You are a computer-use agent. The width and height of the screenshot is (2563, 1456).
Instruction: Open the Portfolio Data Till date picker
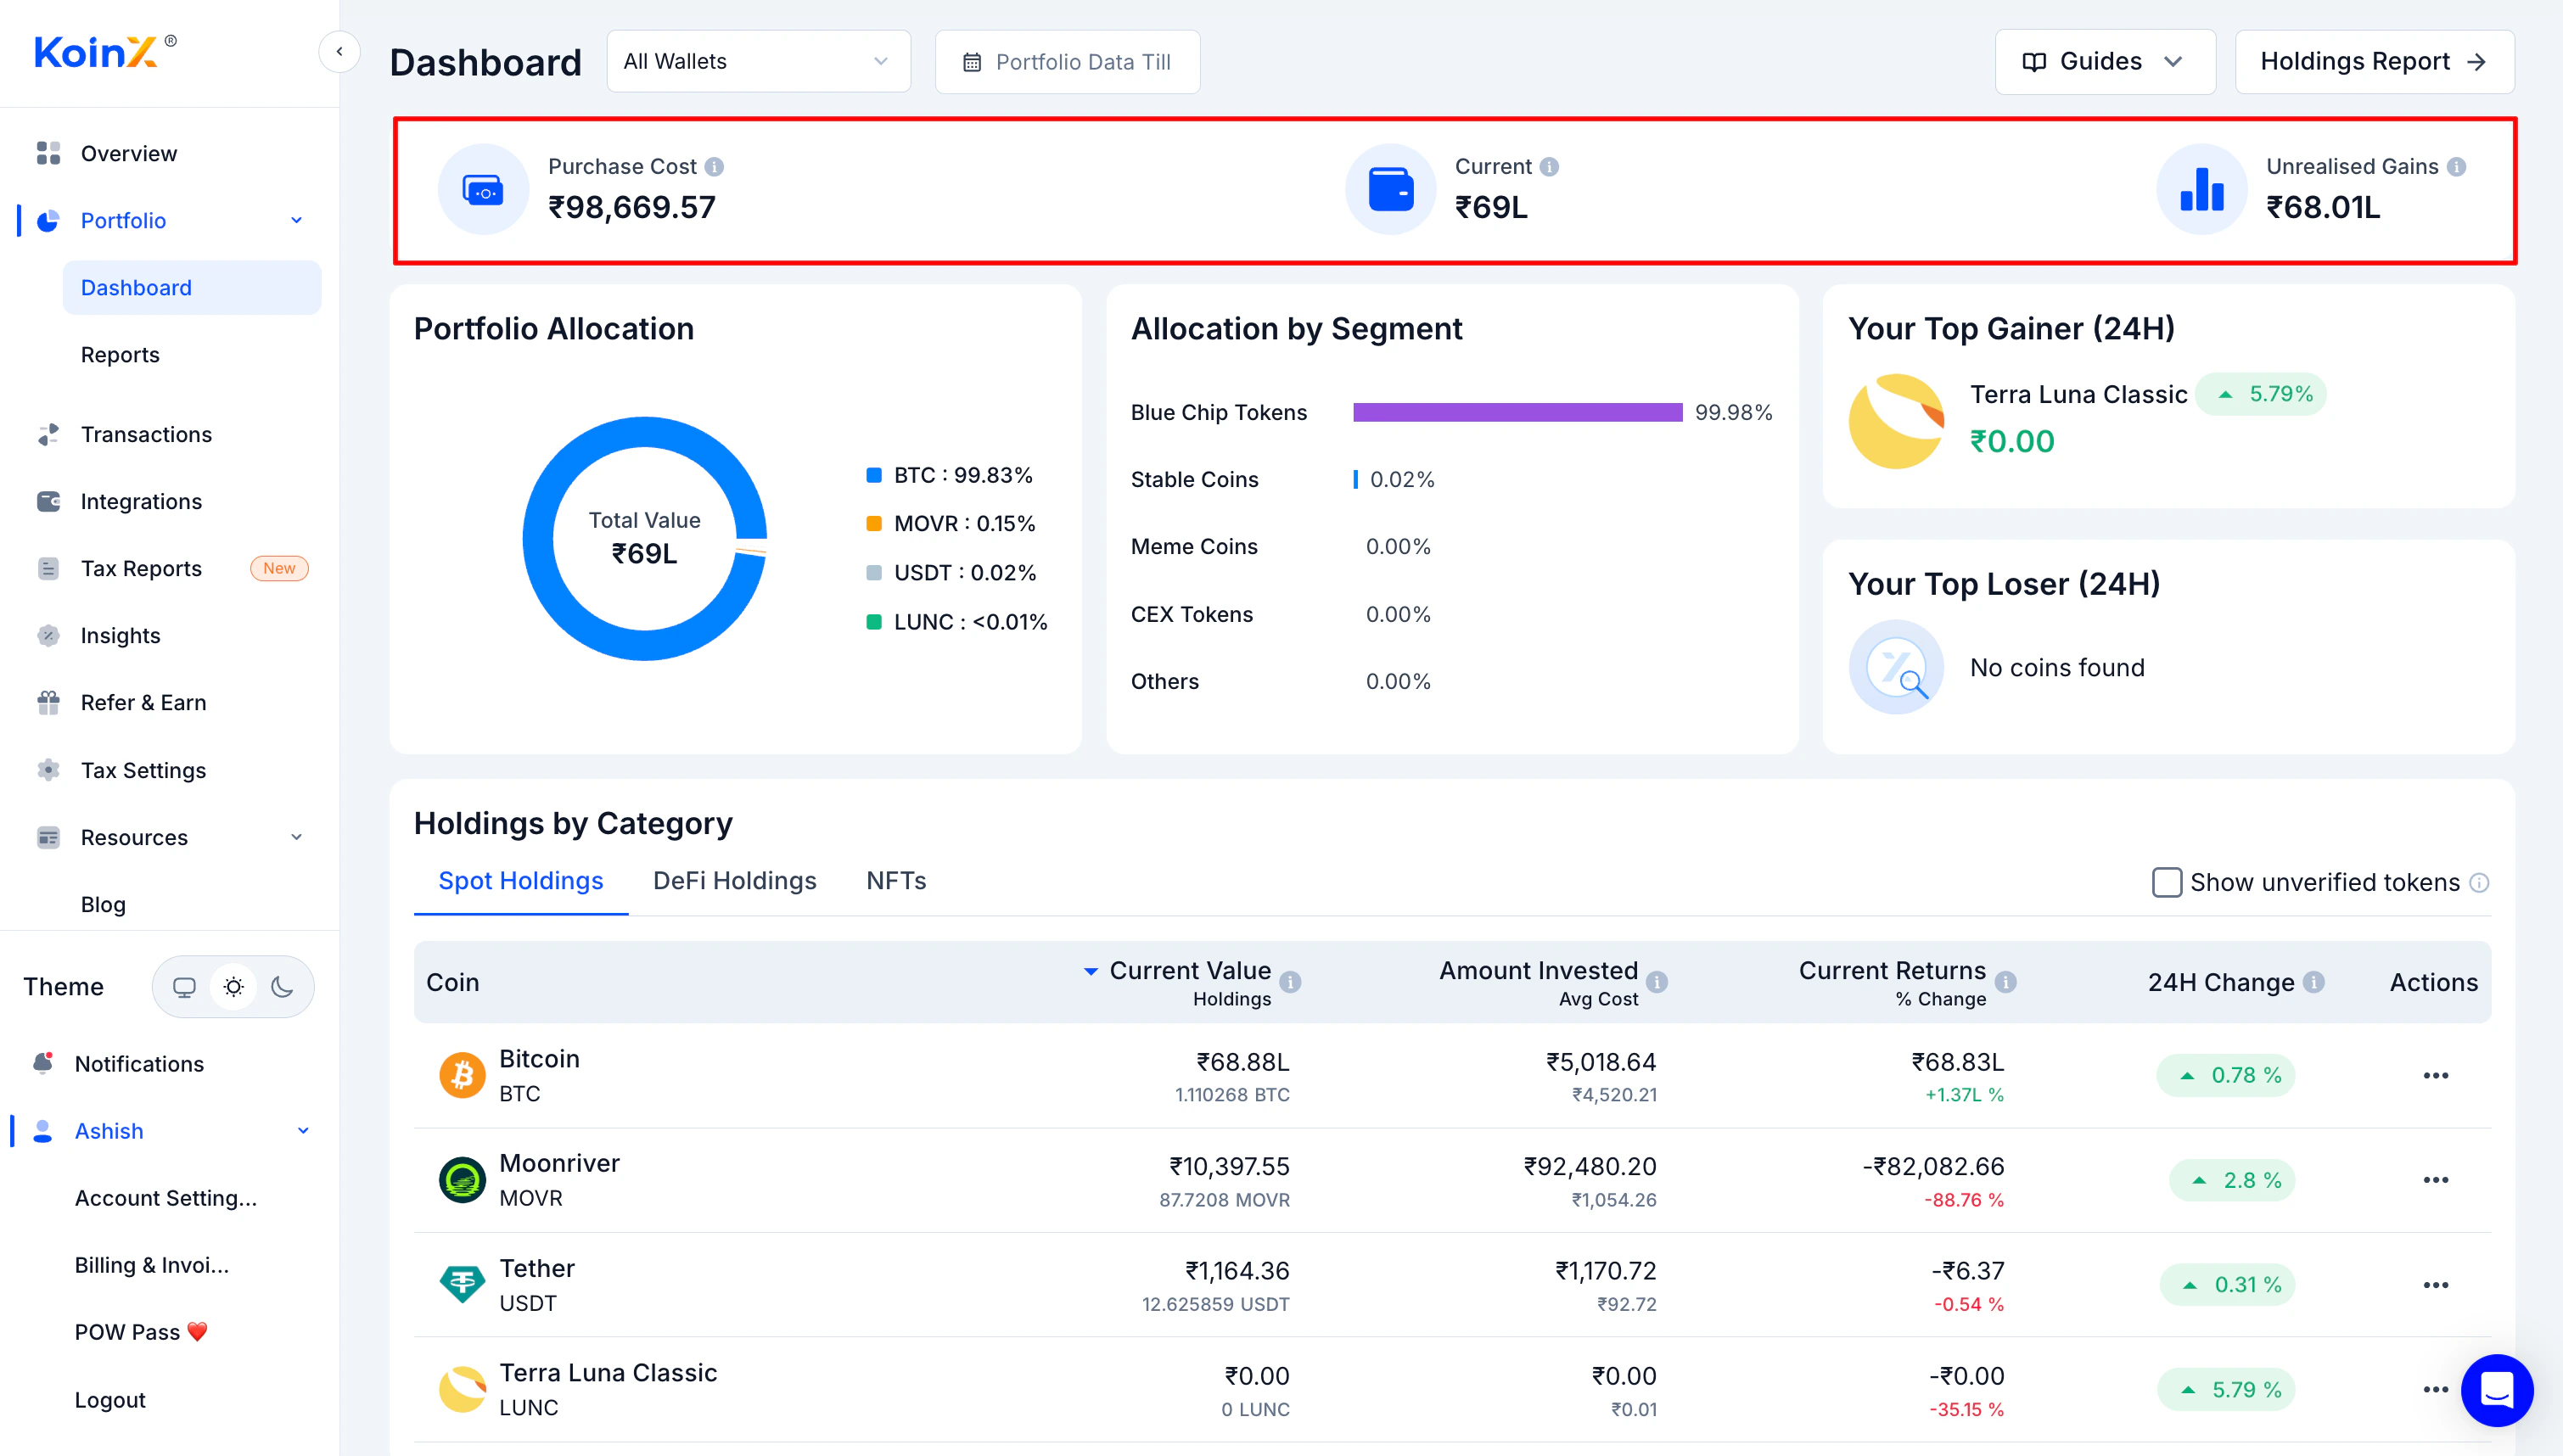coord(1067,62)
